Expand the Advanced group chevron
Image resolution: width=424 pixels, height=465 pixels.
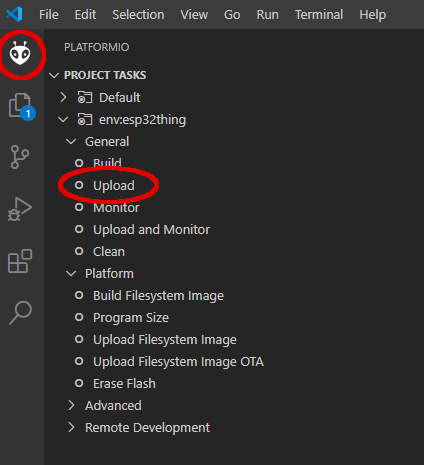coord(71,405)
